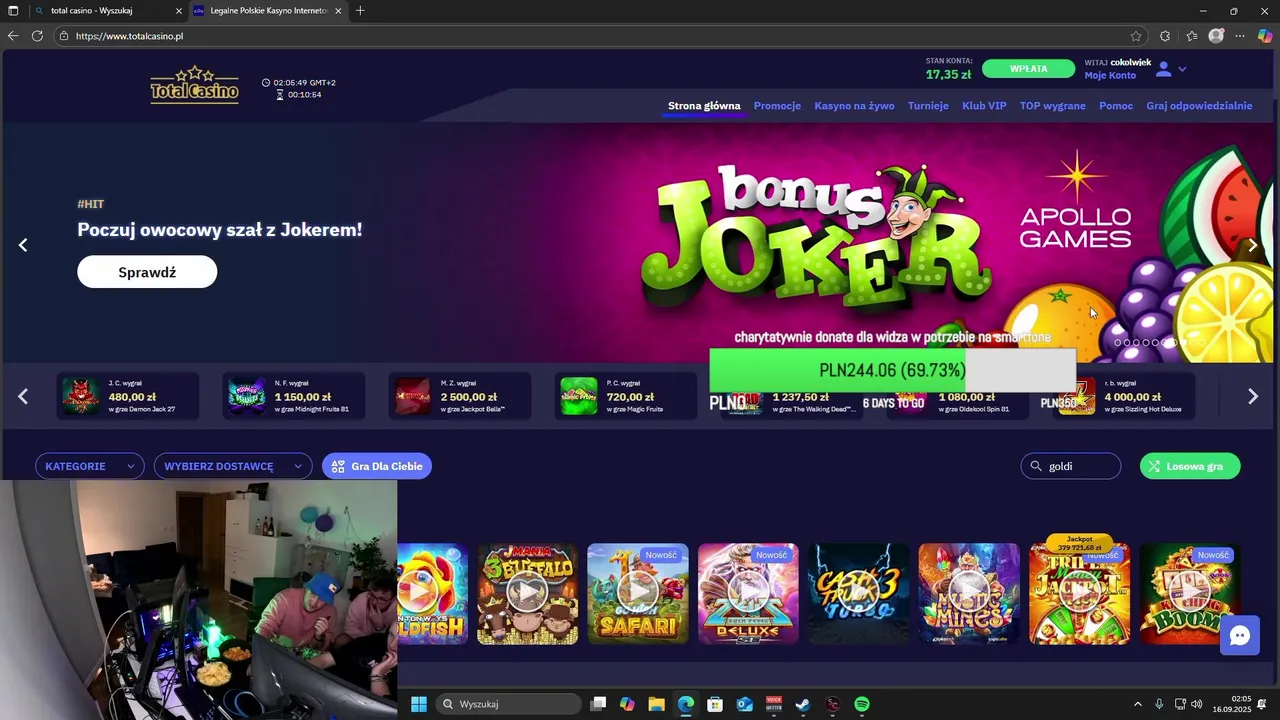Open Magic Fruits winner card
The height and width of the screenshot is (720, 1280).
626,396
